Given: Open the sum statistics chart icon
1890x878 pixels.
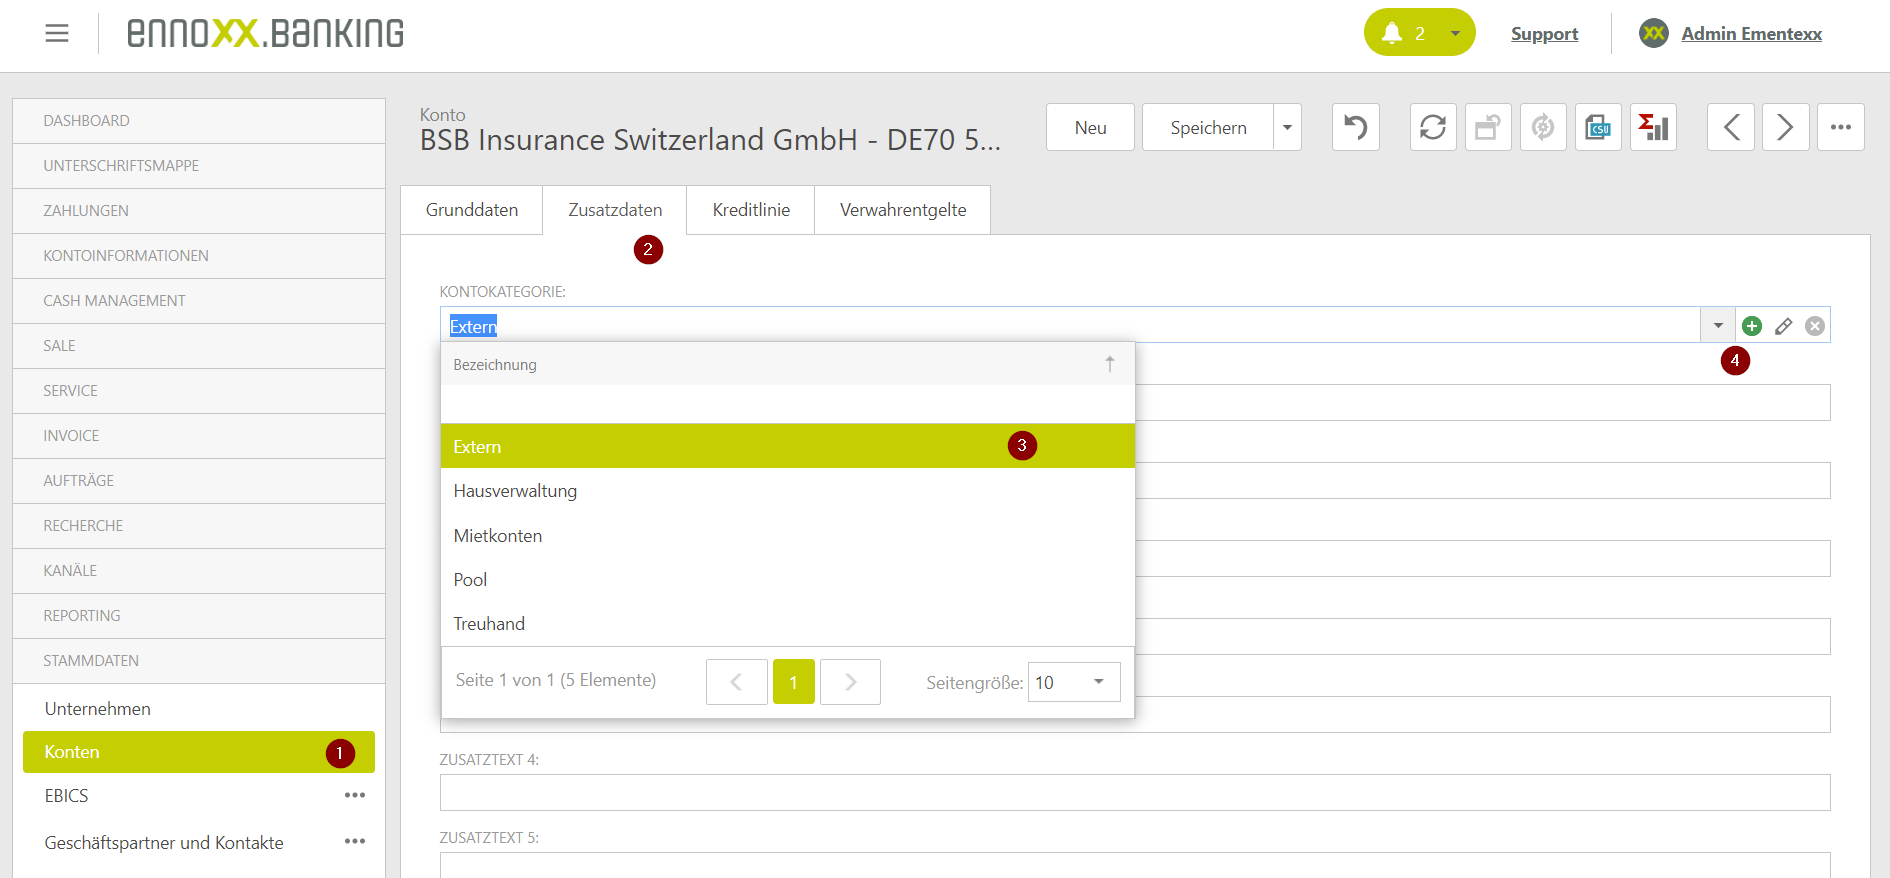Looking at the screenshot, I should tap(1653, 128).
